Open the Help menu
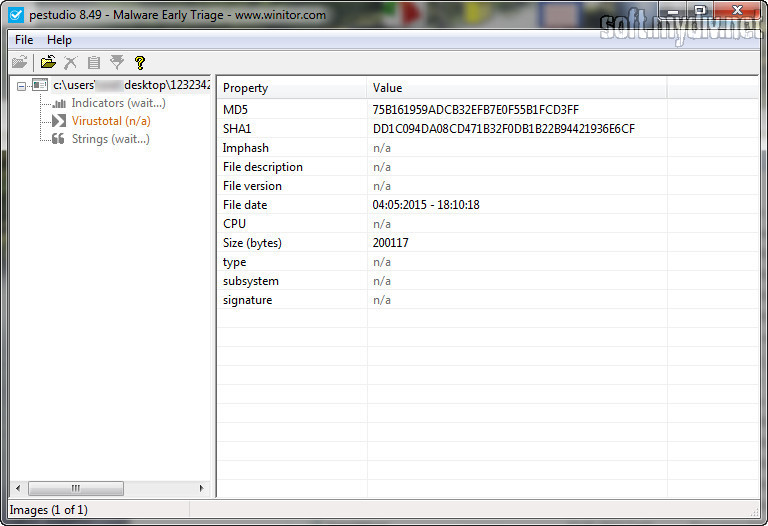The height and width of the screenshot is (526, 768). pyautogui.click(x=59, y=40)
